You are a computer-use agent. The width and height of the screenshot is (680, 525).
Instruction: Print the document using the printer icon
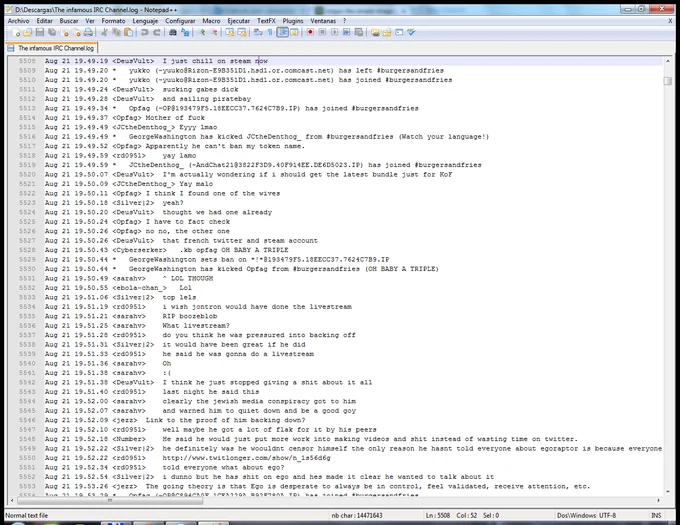coord(88,32)
